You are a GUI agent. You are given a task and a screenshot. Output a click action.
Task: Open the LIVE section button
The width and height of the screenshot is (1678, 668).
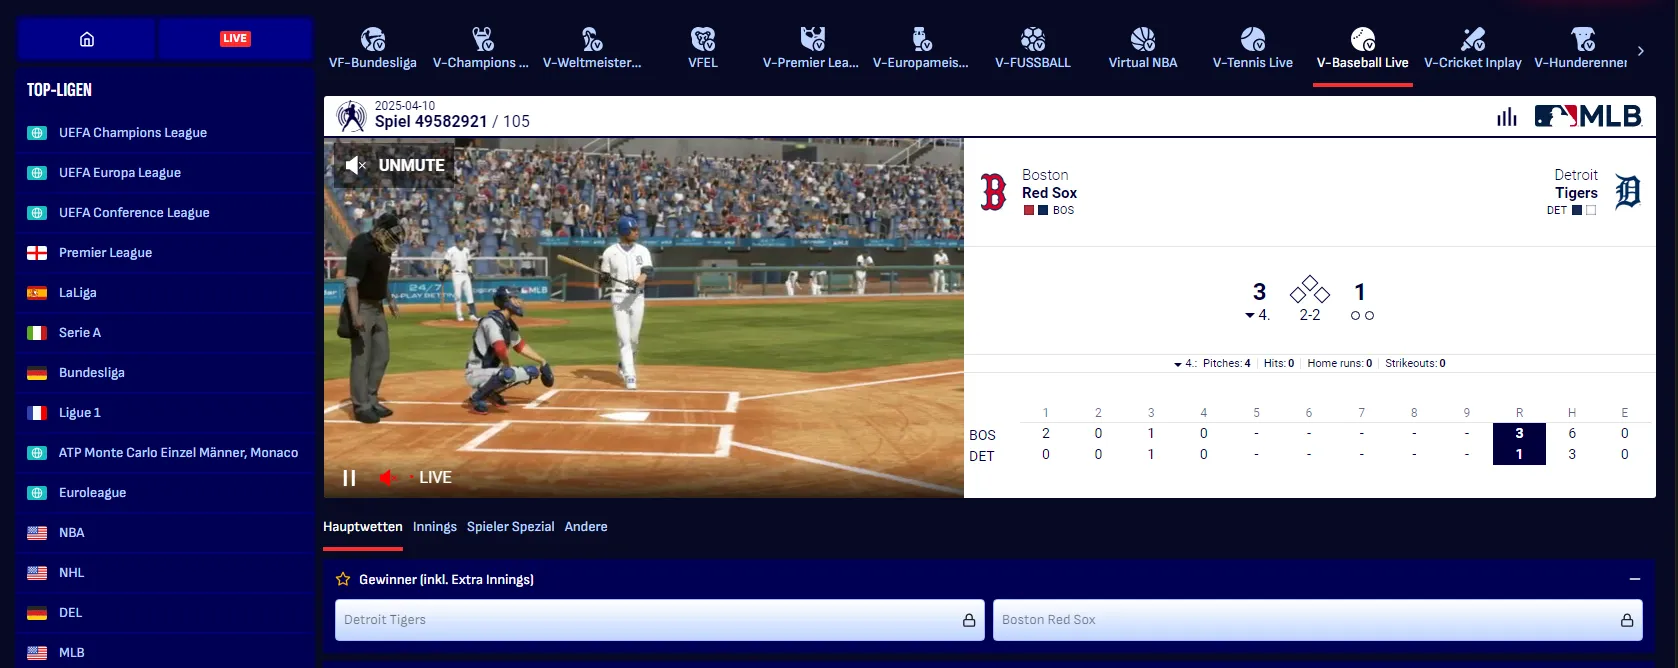point(235,39)
